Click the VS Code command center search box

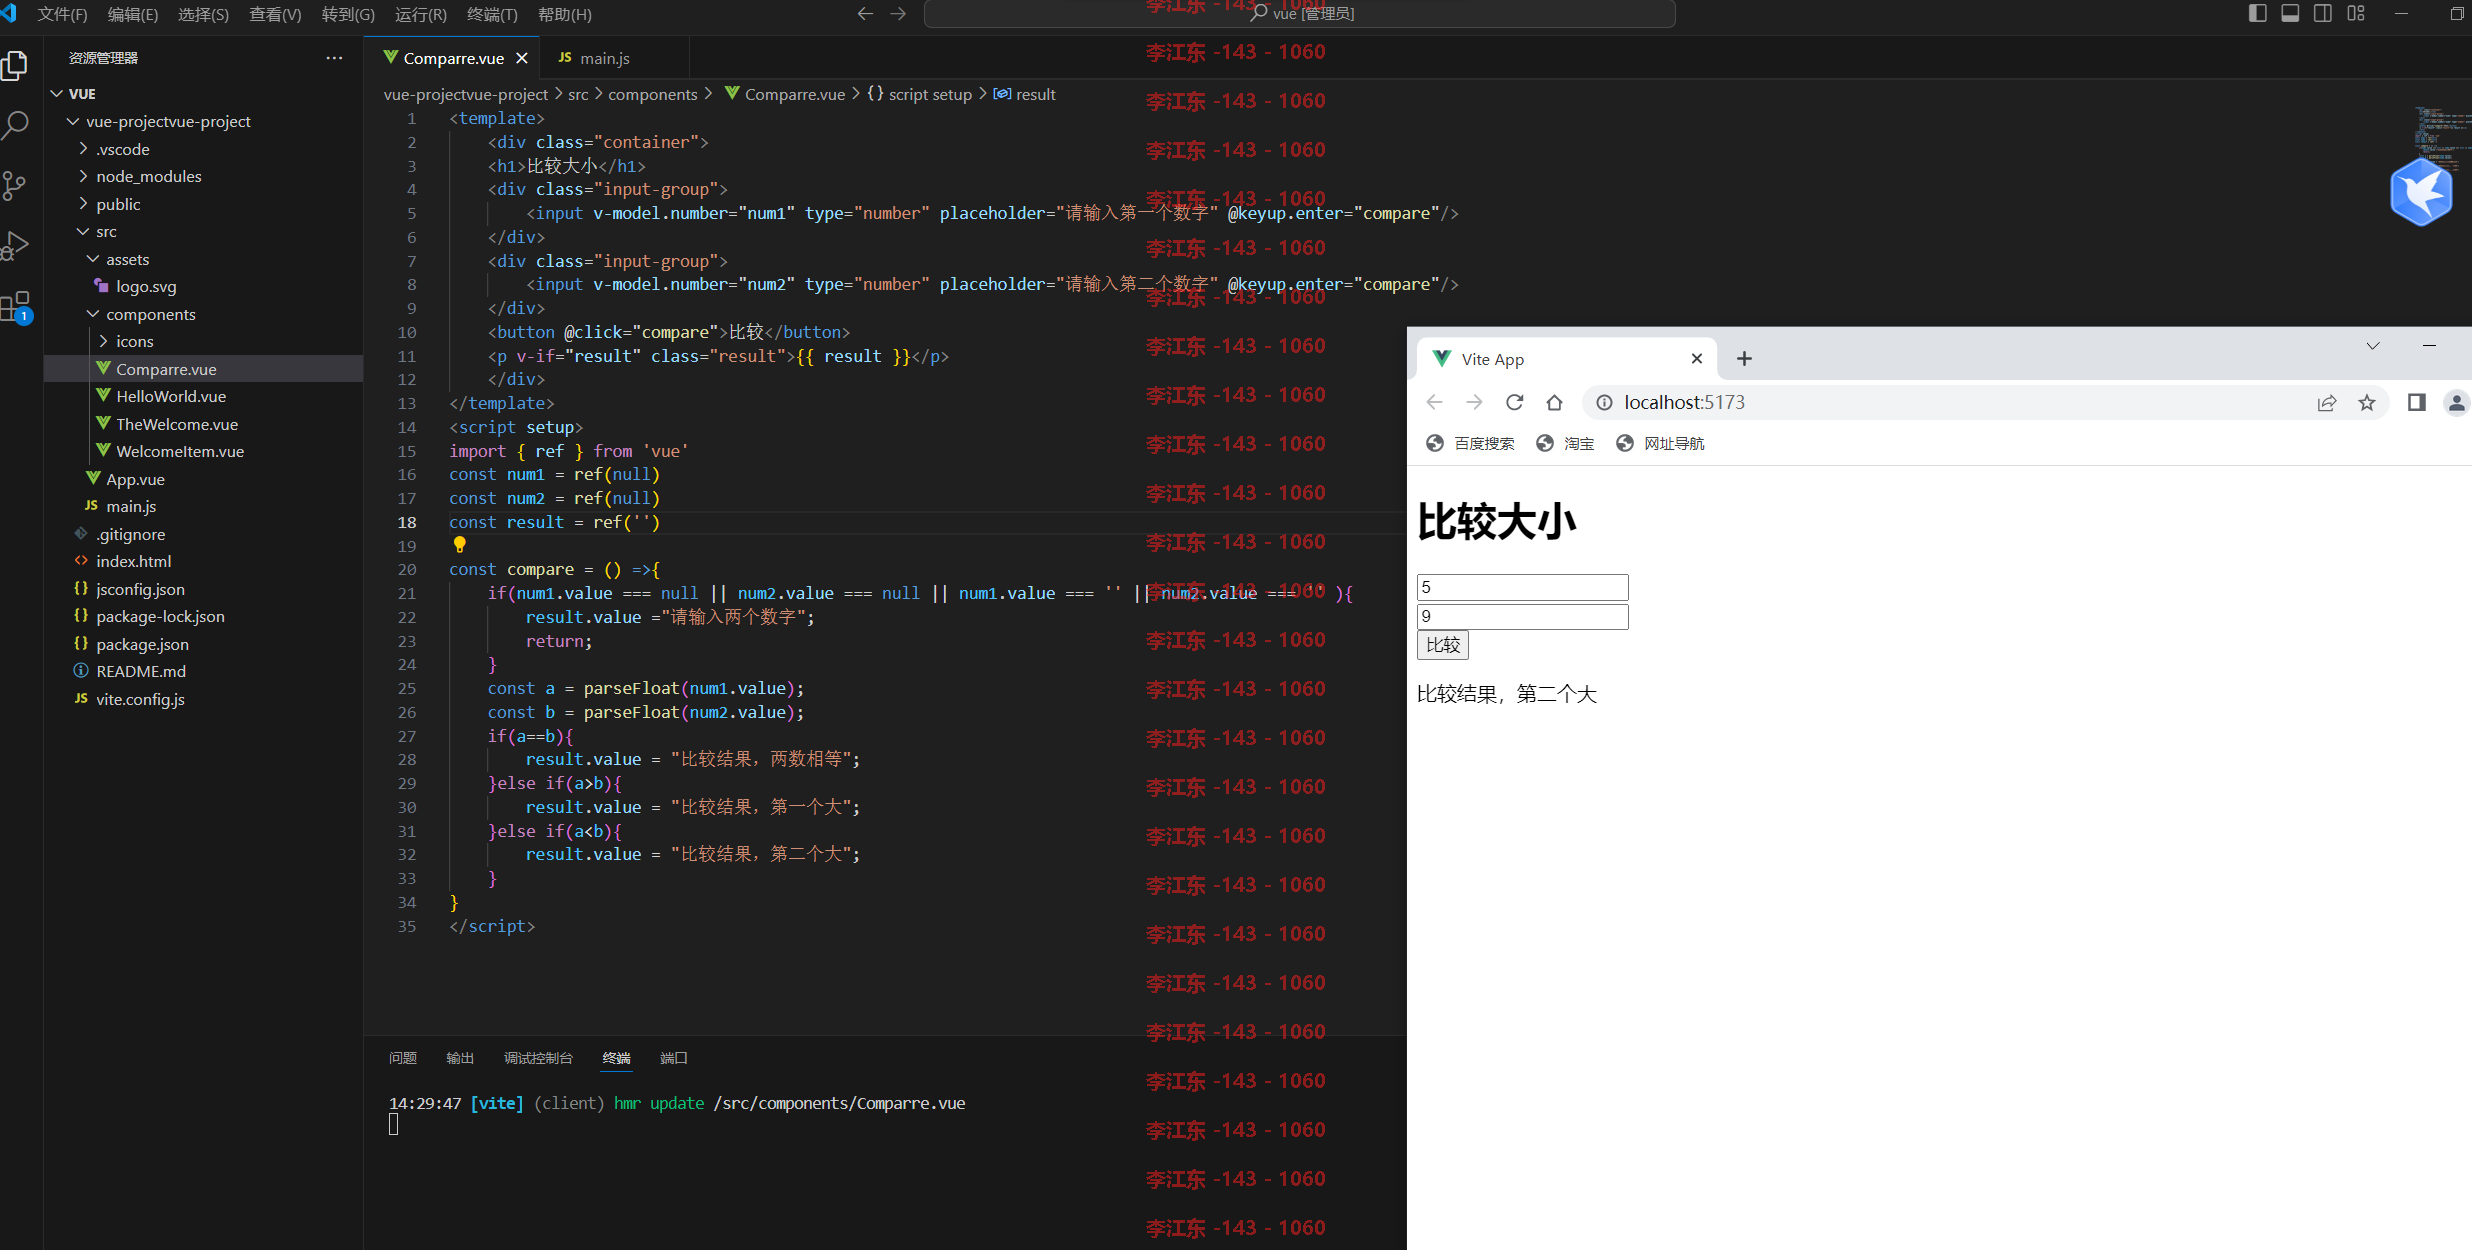click(1299, 14)
